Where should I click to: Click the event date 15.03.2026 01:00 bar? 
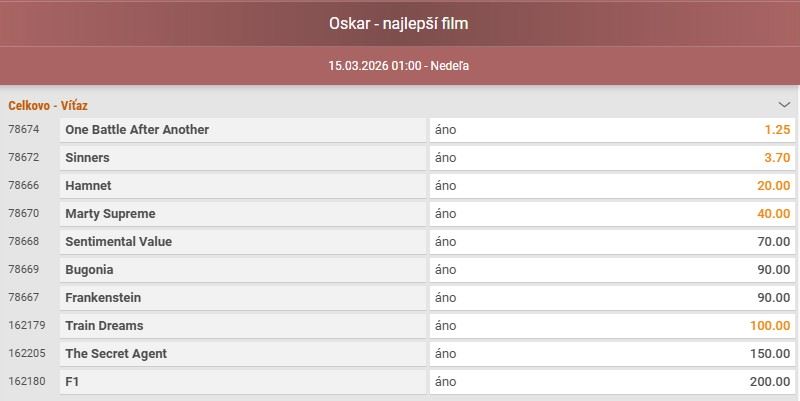coord(399,66)
